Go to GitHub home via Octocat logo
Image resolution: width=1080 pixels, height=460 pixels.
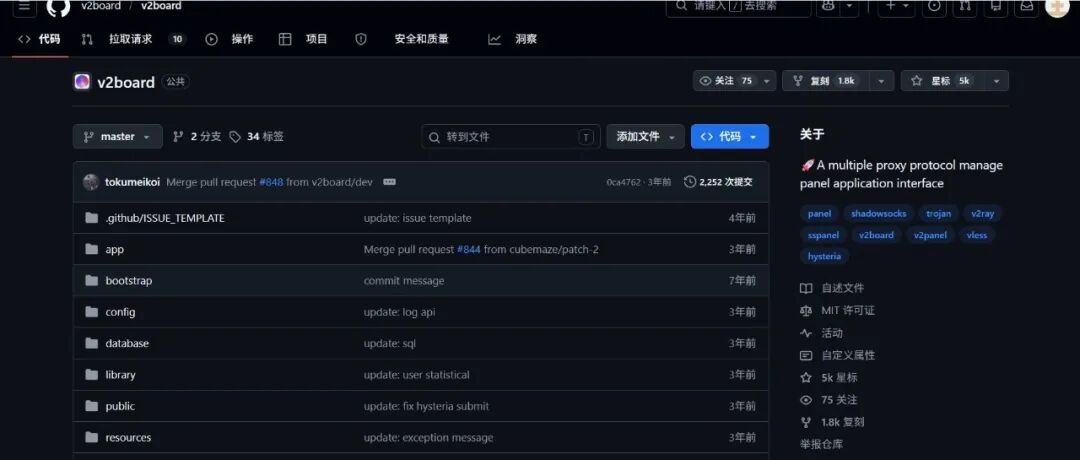[59, 7]
